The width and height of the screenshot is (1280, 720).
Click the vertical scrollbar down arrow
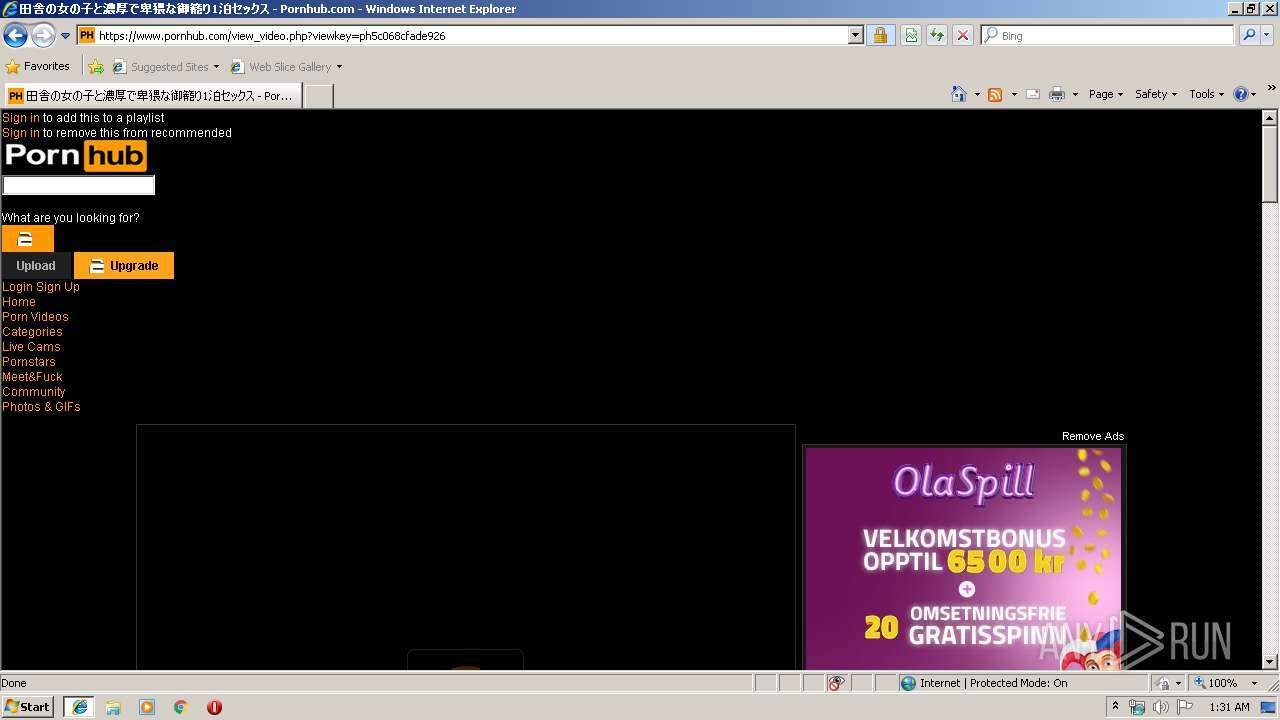point(1271,661)
